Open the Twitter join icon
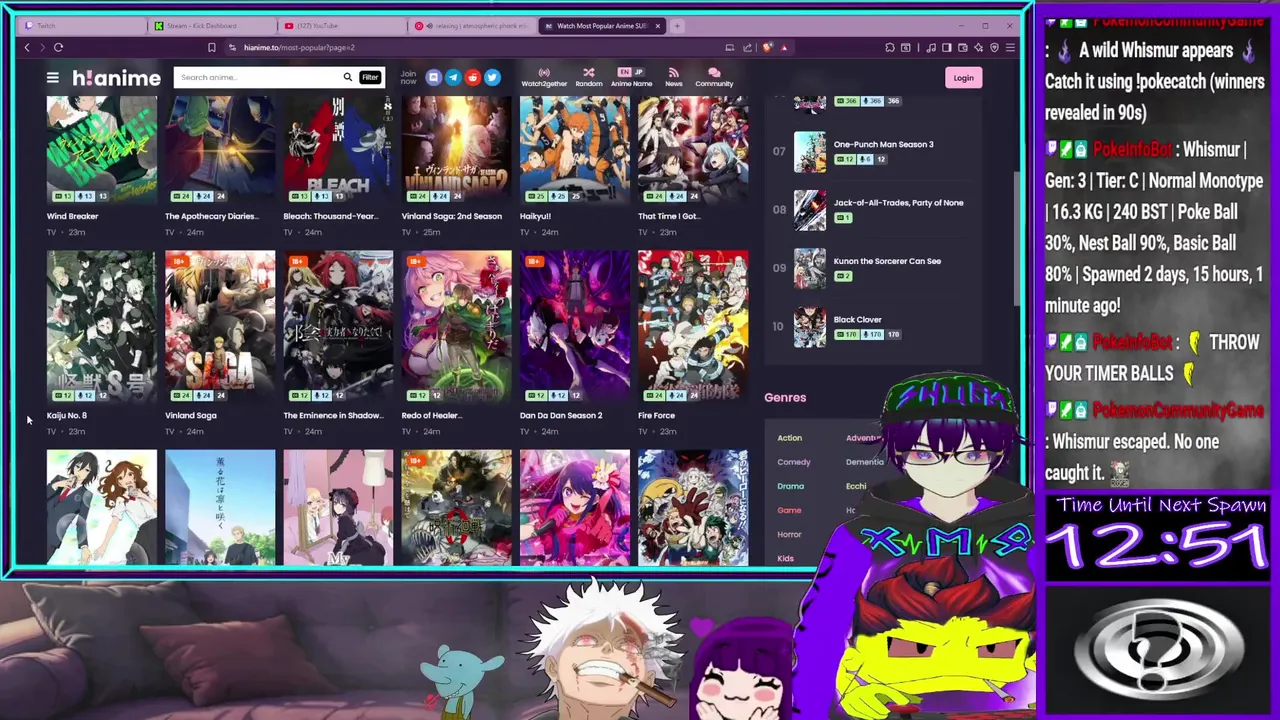This screenshot has height=720, width=1280. (x=492, y=77)
